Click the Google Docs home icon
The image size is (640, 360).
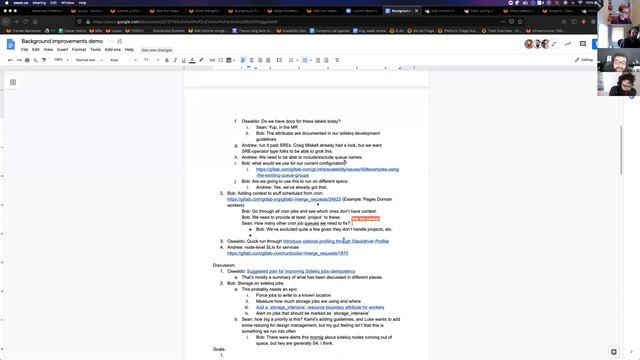(x=11, y=44)
